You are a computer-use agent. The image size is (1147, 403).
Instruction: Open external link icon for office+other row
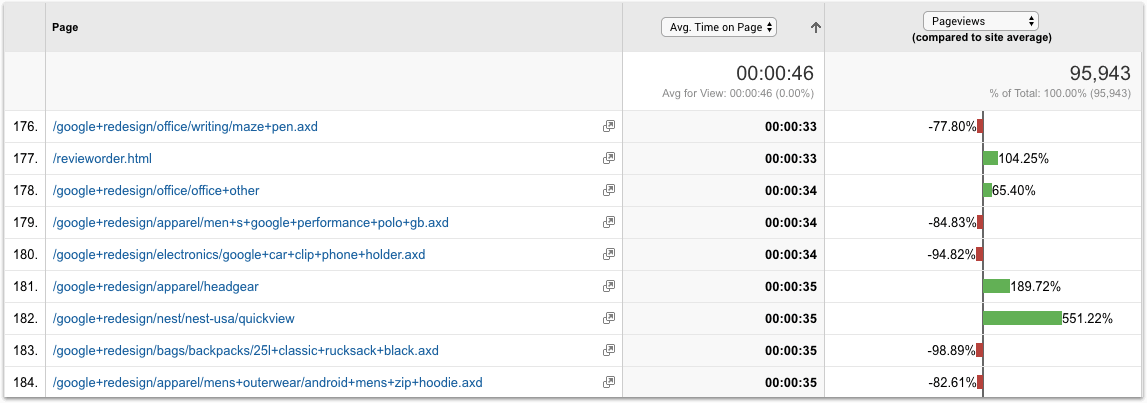tap(608, 191)
